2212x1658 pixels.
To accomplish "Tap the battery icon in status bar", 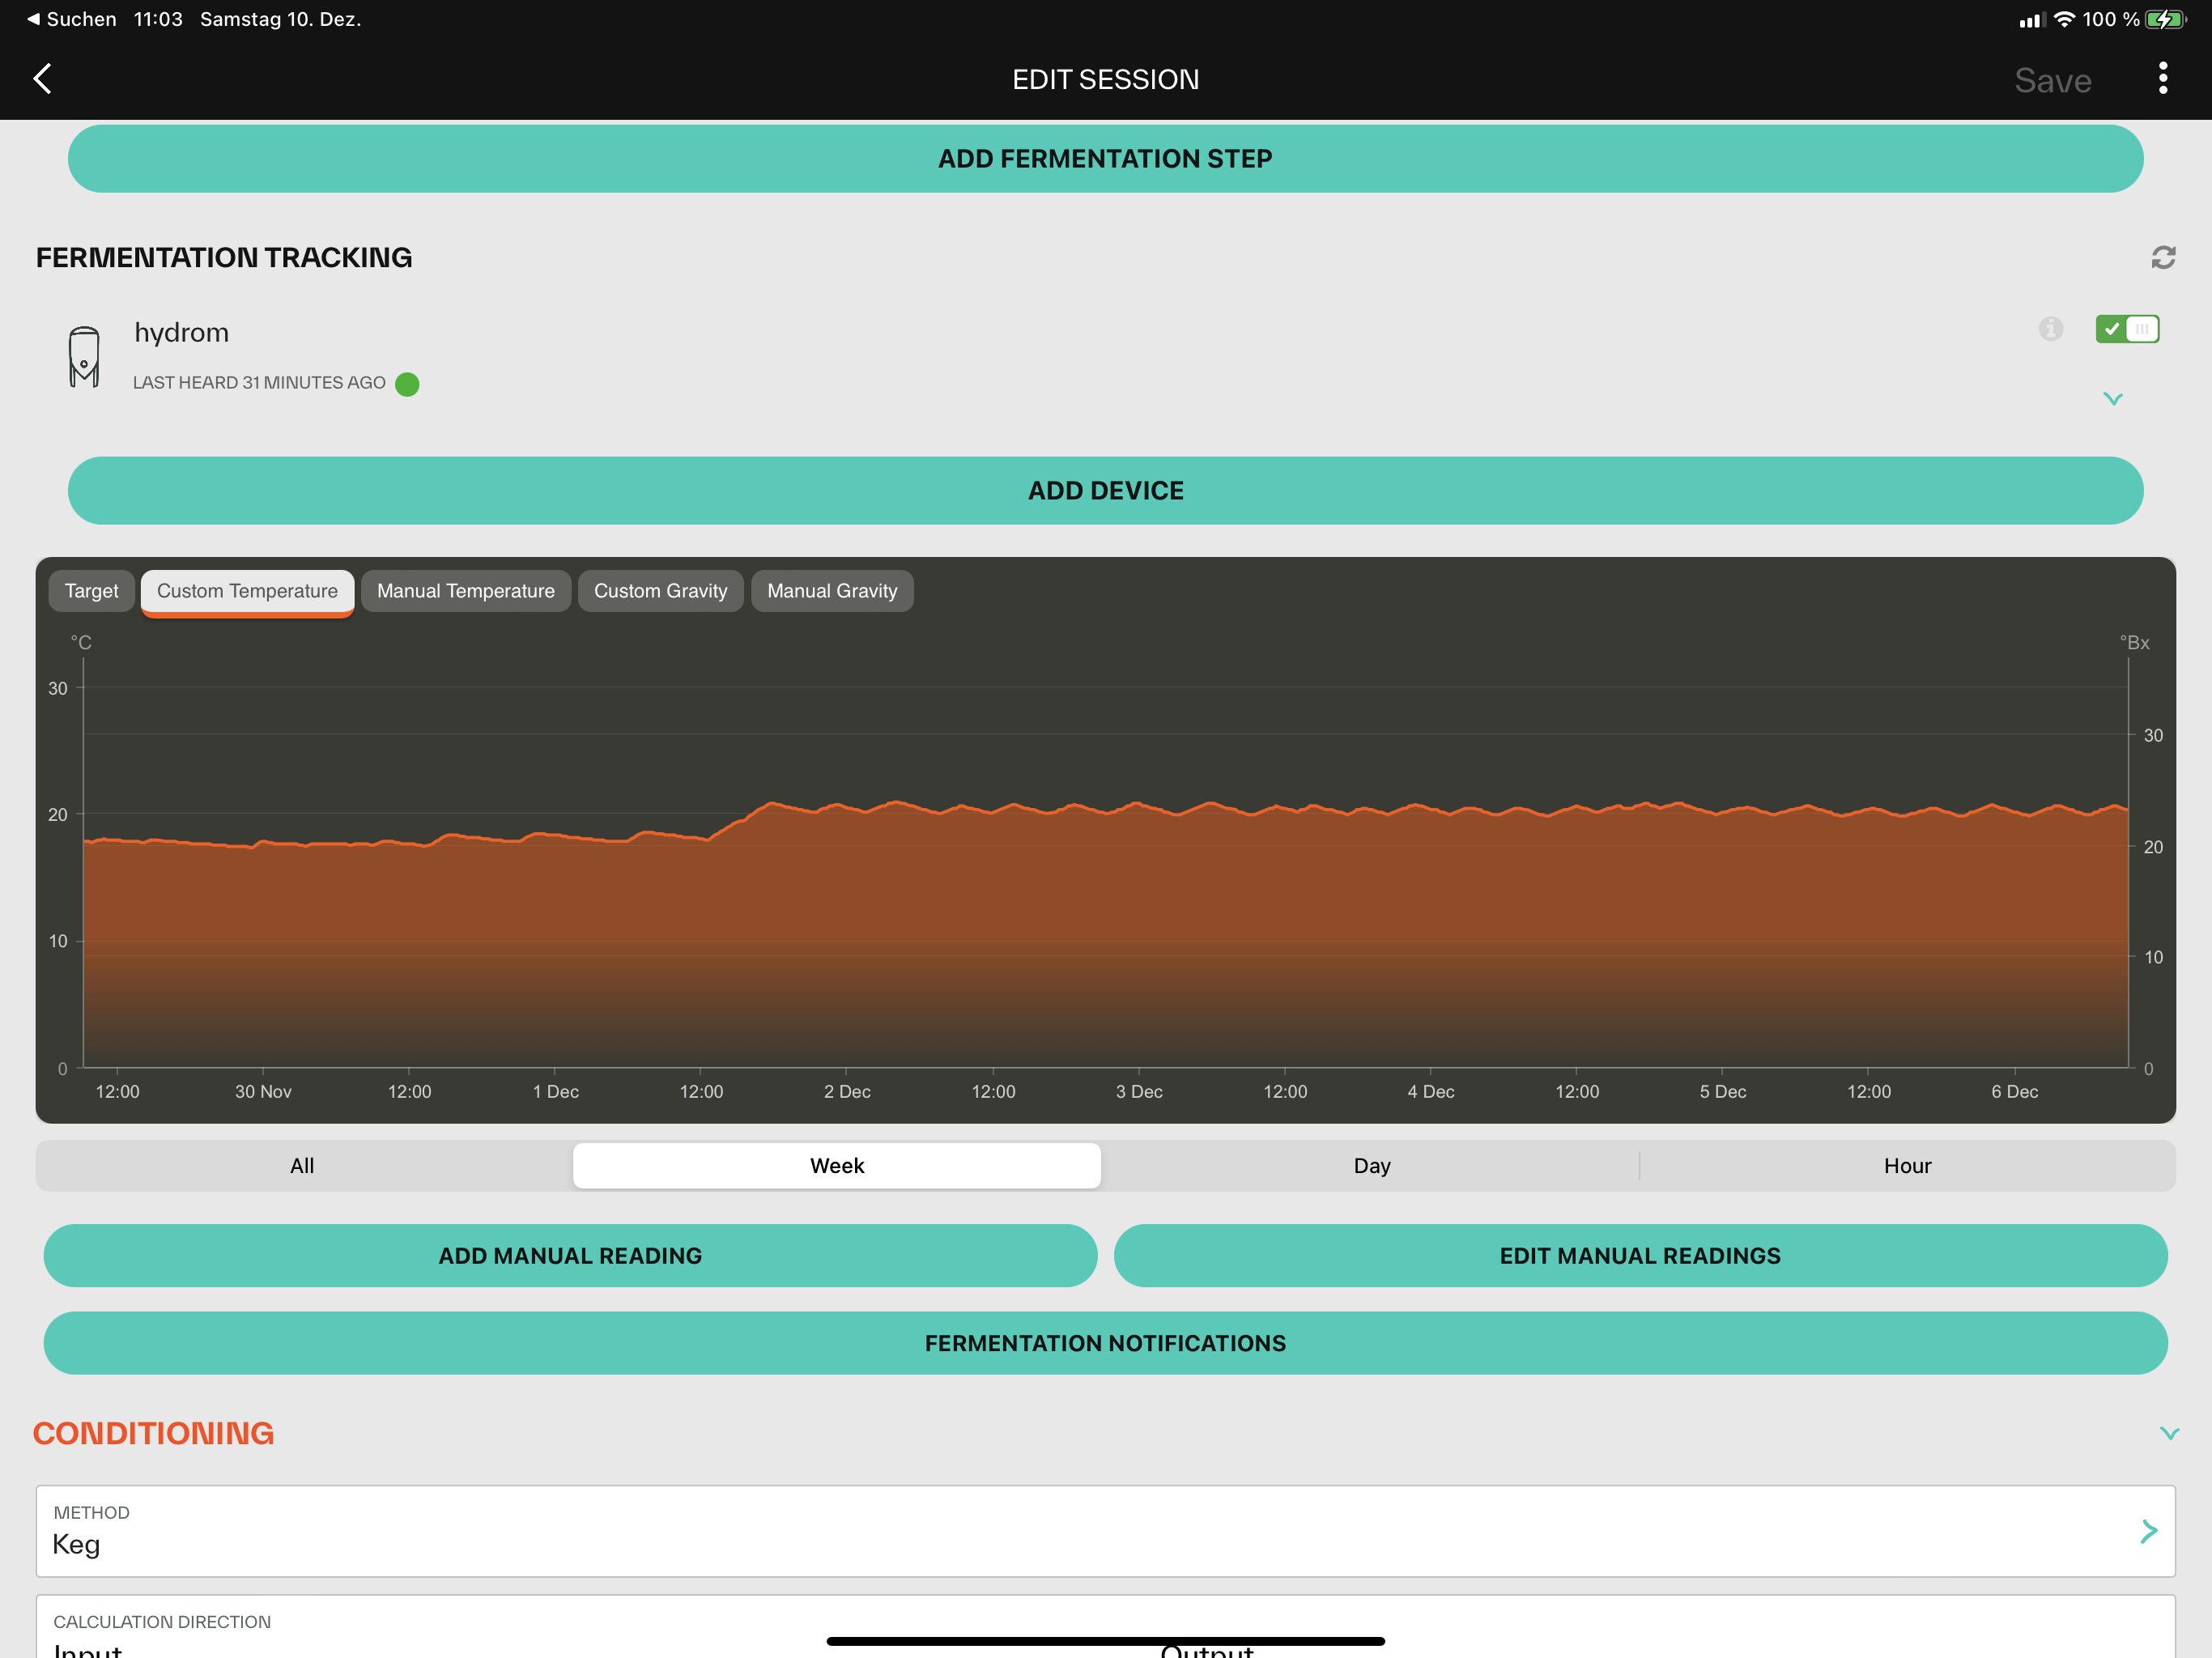I will (2164, 19).
